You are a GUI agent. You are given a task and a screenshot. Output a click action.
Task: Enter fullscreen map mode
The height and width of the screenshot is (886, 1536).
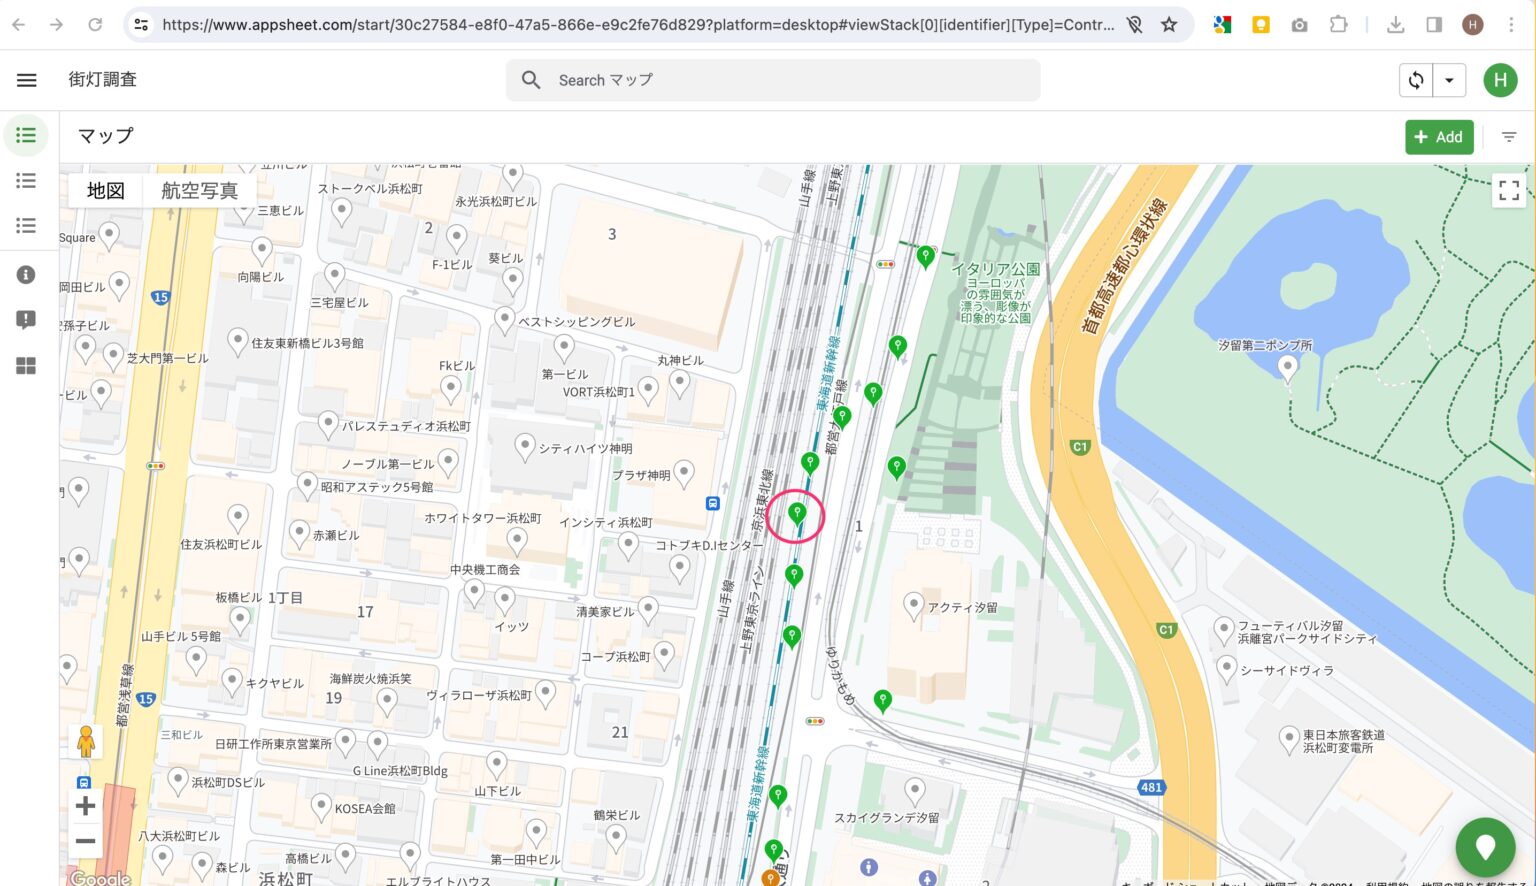[x=1510, y=190]
